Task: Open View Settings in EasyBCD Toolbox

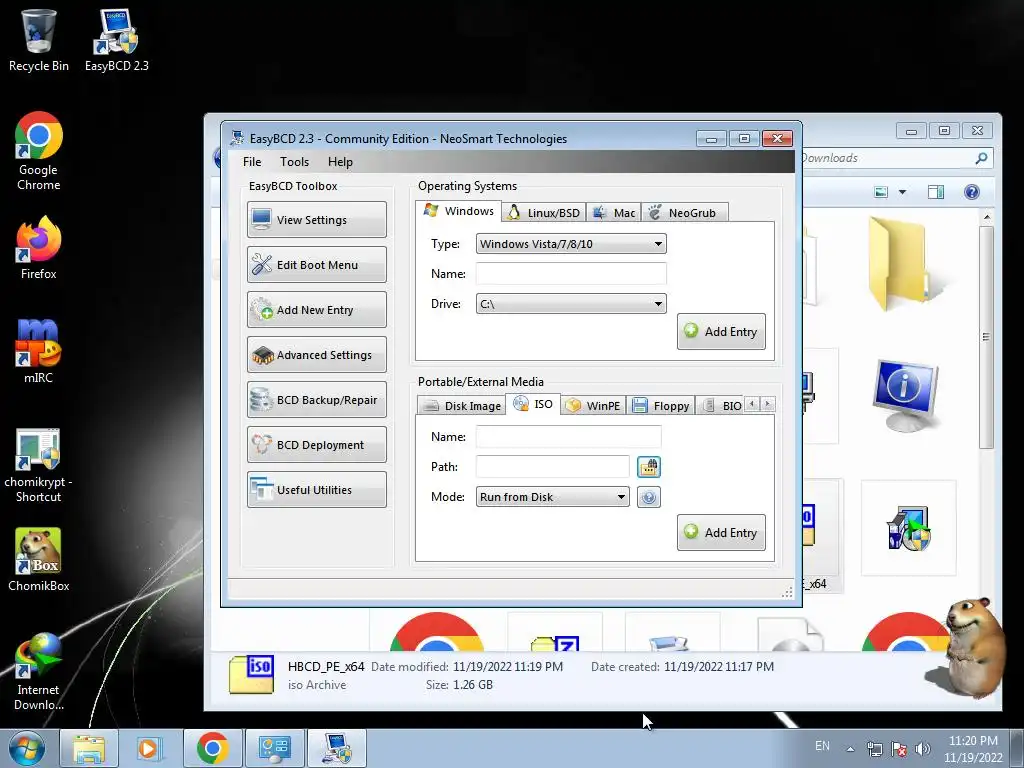Action: pyautogui.click(x=317, y=219)
